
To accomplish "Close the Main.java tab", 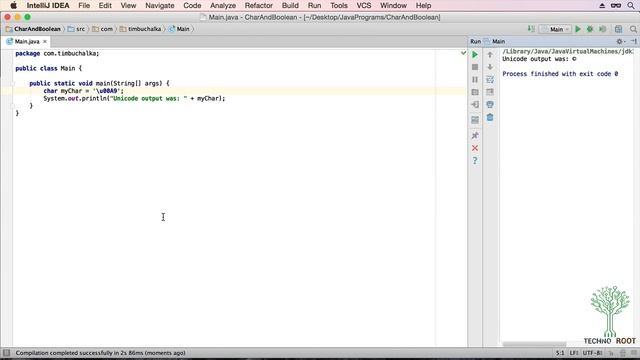I will (x=45, y=42).
